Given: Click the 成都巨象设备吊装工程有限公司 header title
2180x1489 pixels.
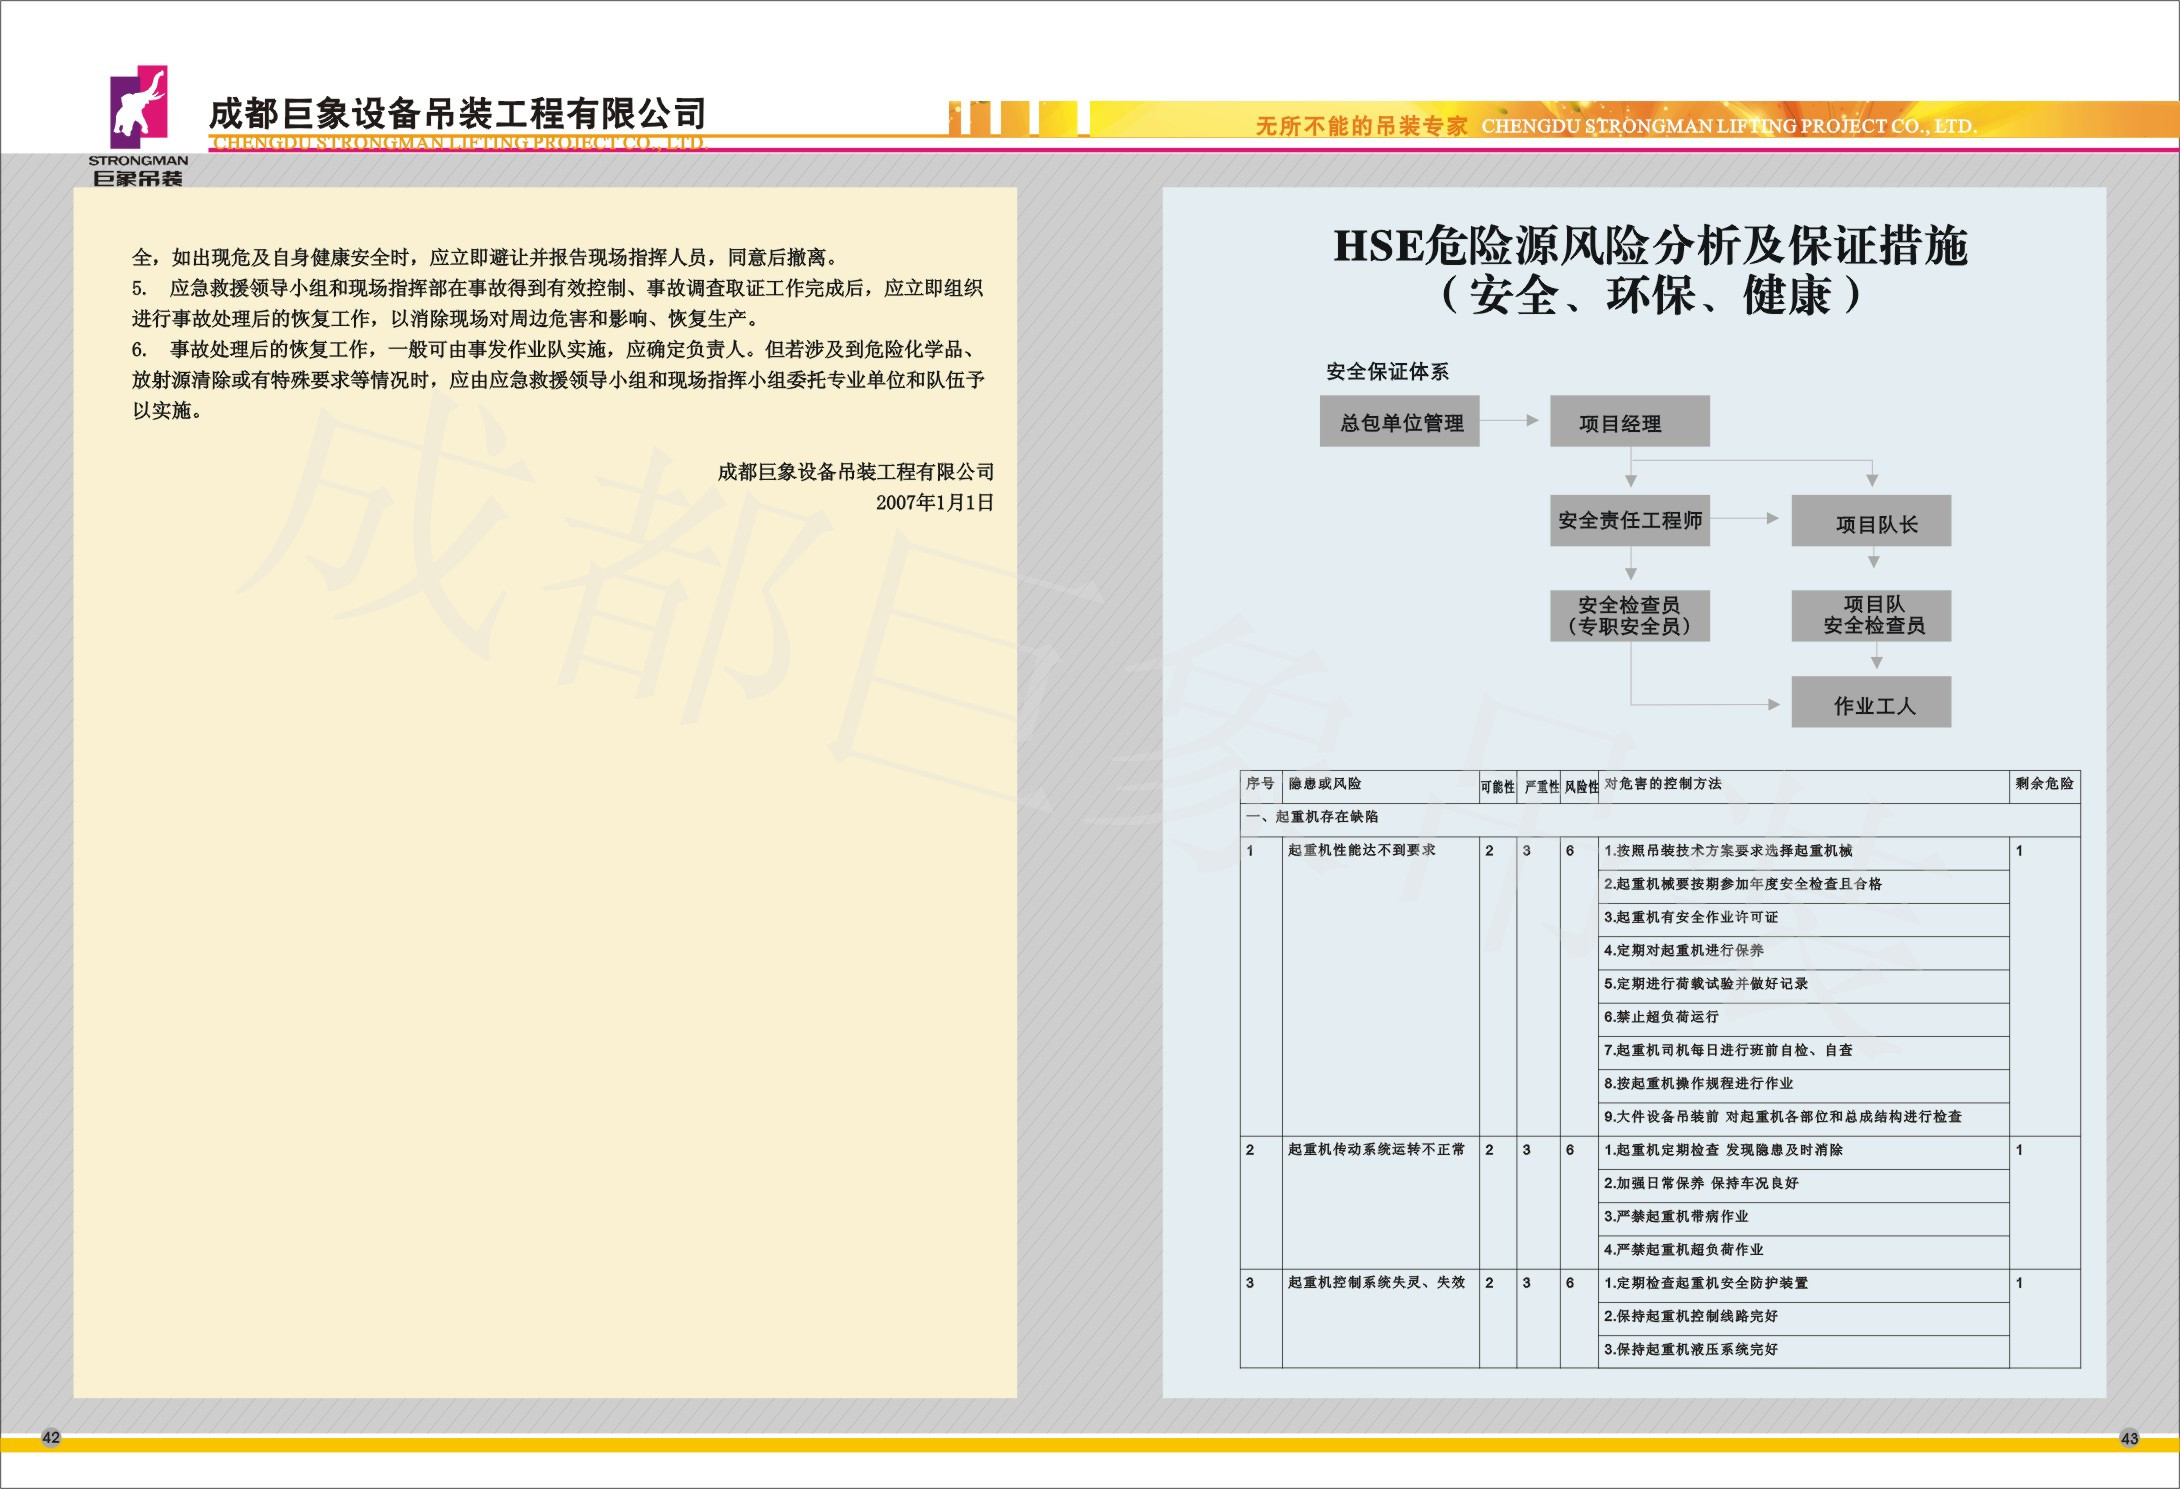Looking at the screenshot, I should tap(458, 114).
